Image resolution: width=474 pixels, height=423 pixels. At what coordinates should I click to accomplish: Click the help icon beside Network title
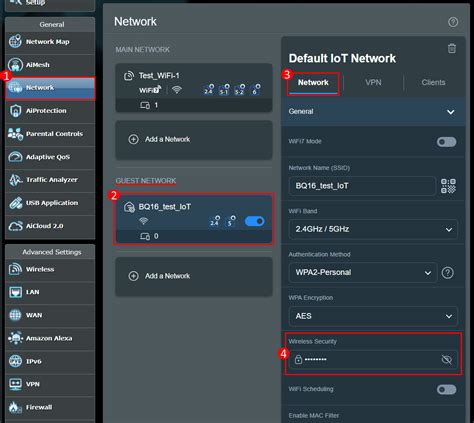point(453,22)
